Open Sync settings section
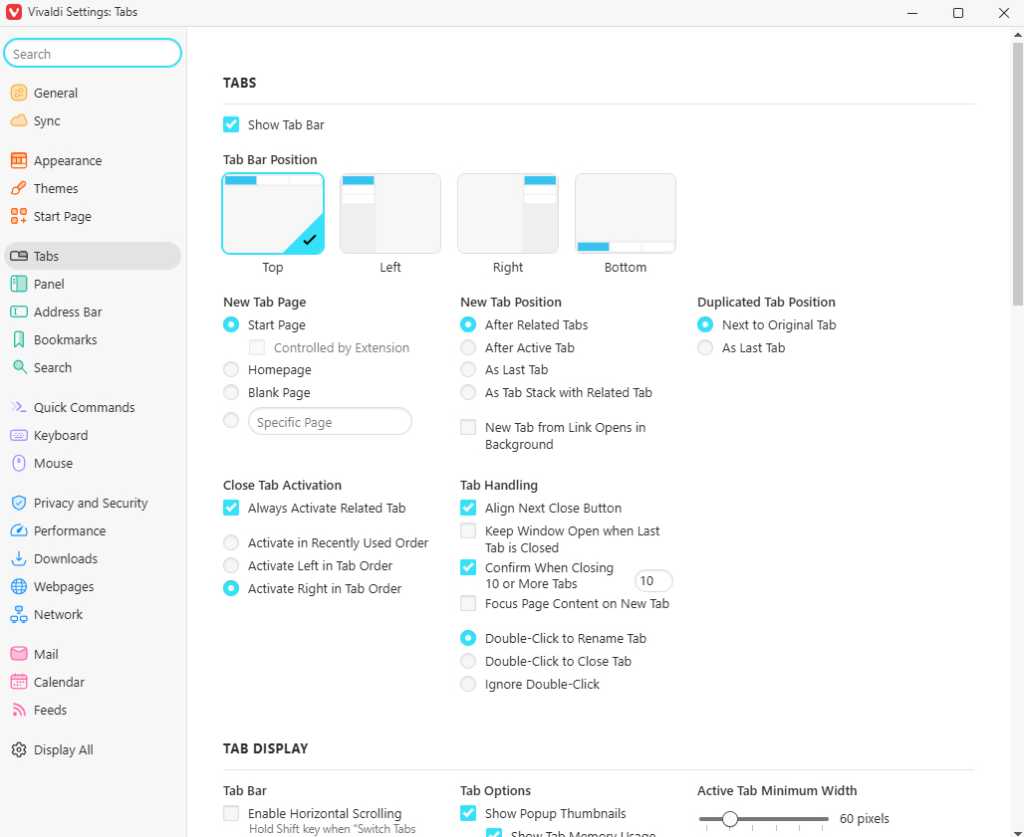 click(47, 120)
